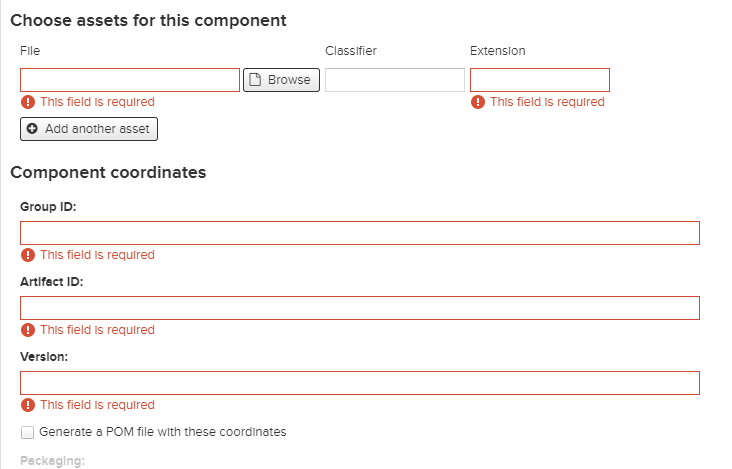The width and height of the screenshot is (732, 469).
Task: Click the error icon below Group ID field
Action: click(28, 255)
